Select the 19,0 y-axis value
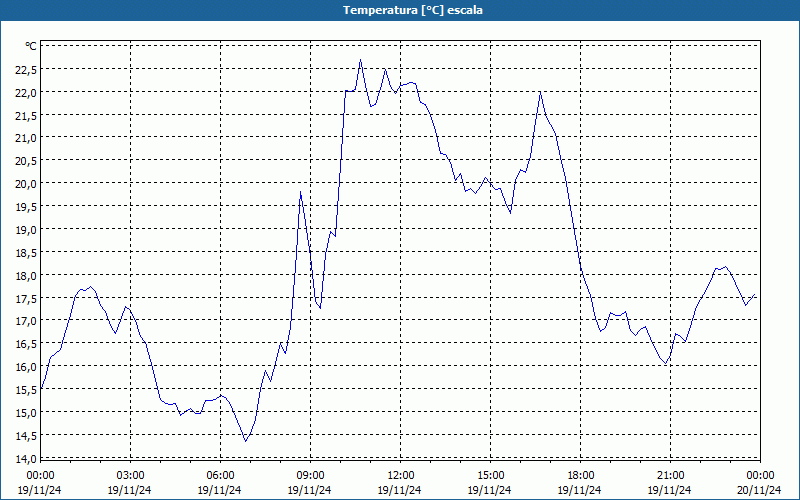 coord(26,230)
